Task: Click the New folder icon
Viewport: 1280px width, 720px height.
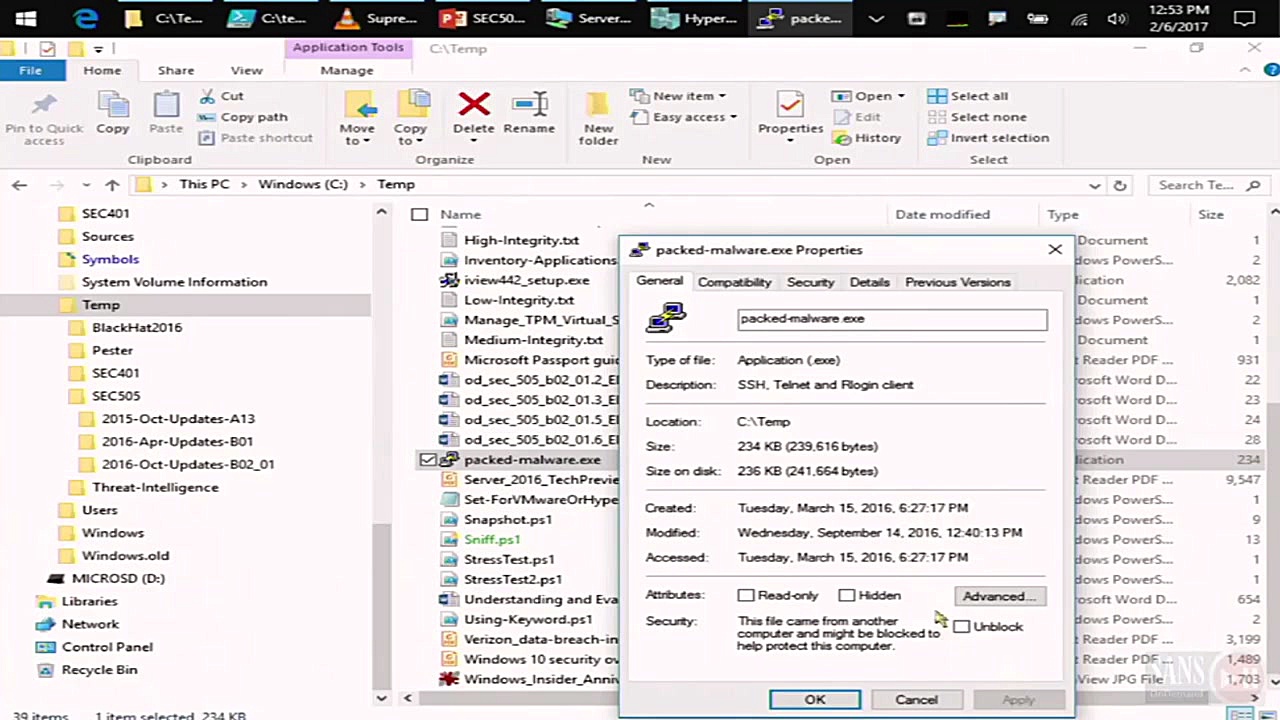Action: click(x=598, y=105)
